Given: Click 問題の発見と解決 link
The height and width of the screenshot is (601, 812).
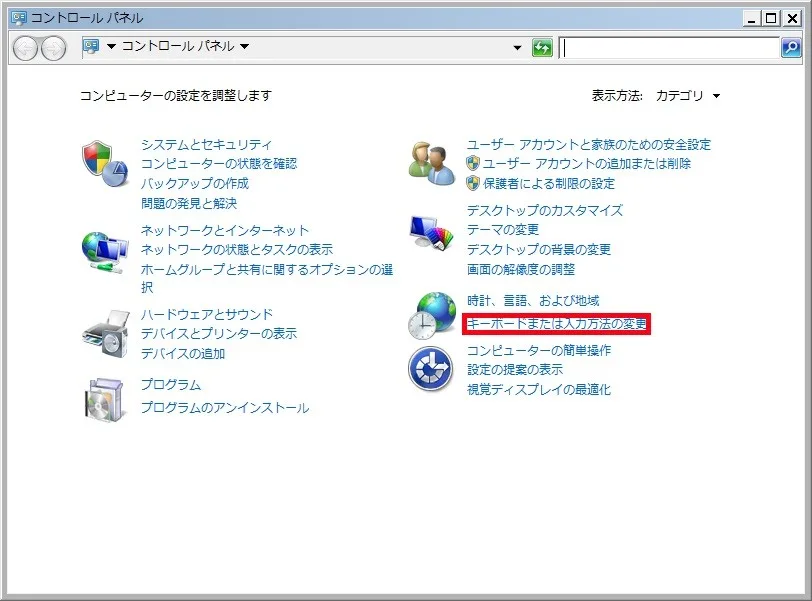Looking at the screenshot, I should pyautogui.click(x=189, y=203).
